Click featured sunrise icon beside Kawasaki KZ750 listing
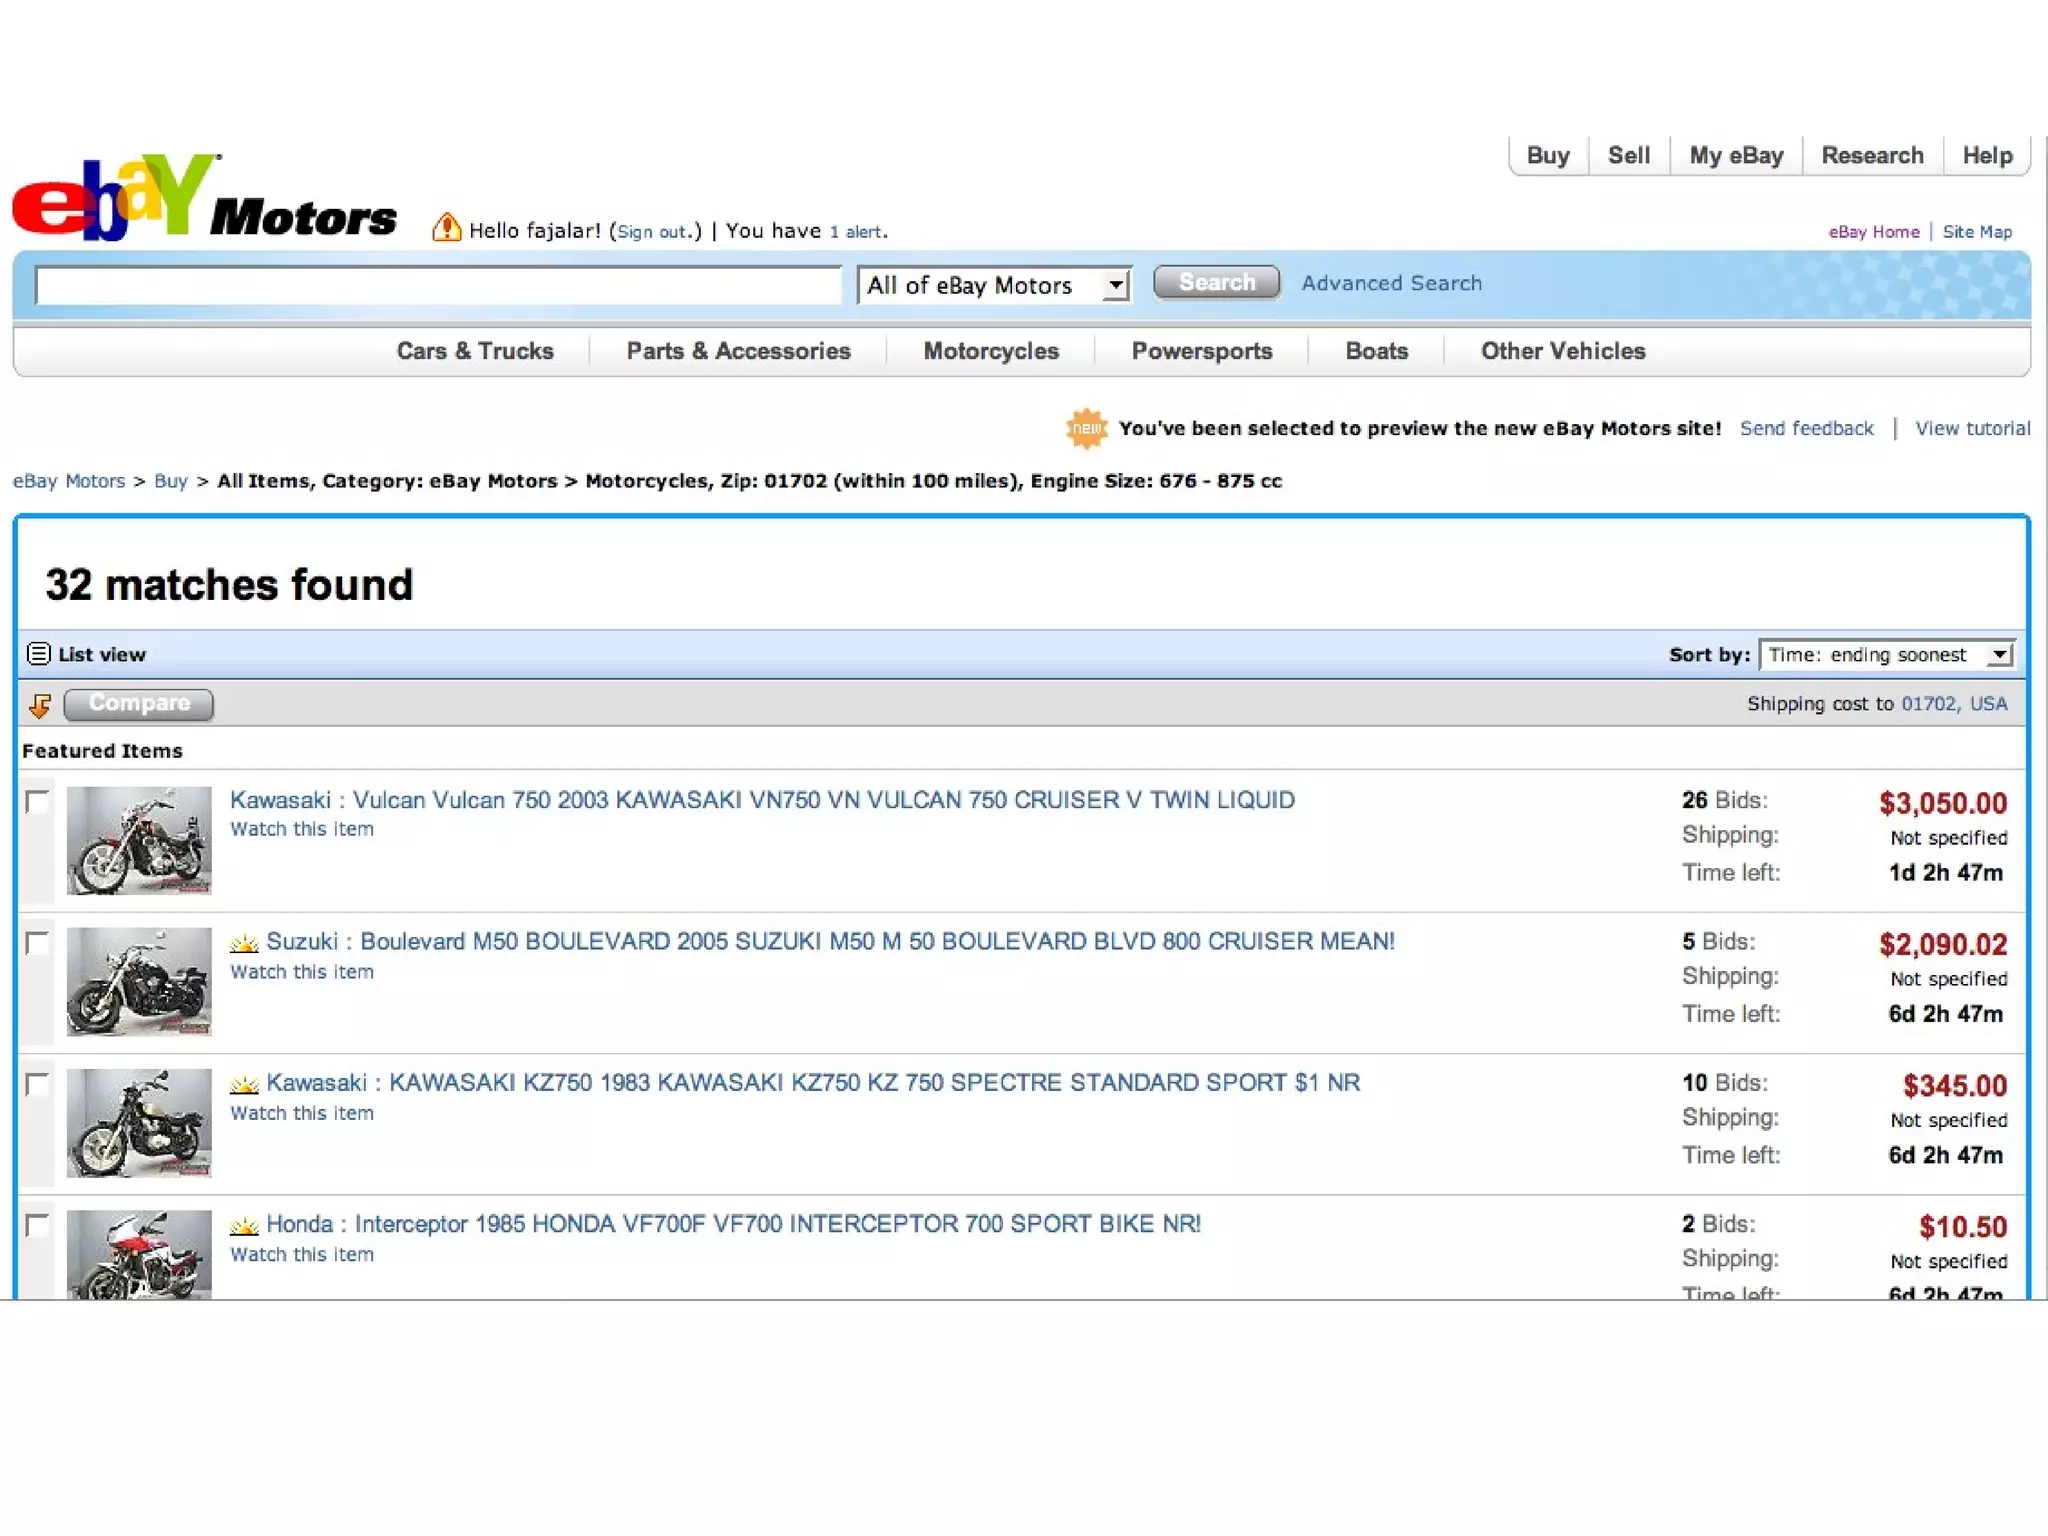 click(244, 1084)
